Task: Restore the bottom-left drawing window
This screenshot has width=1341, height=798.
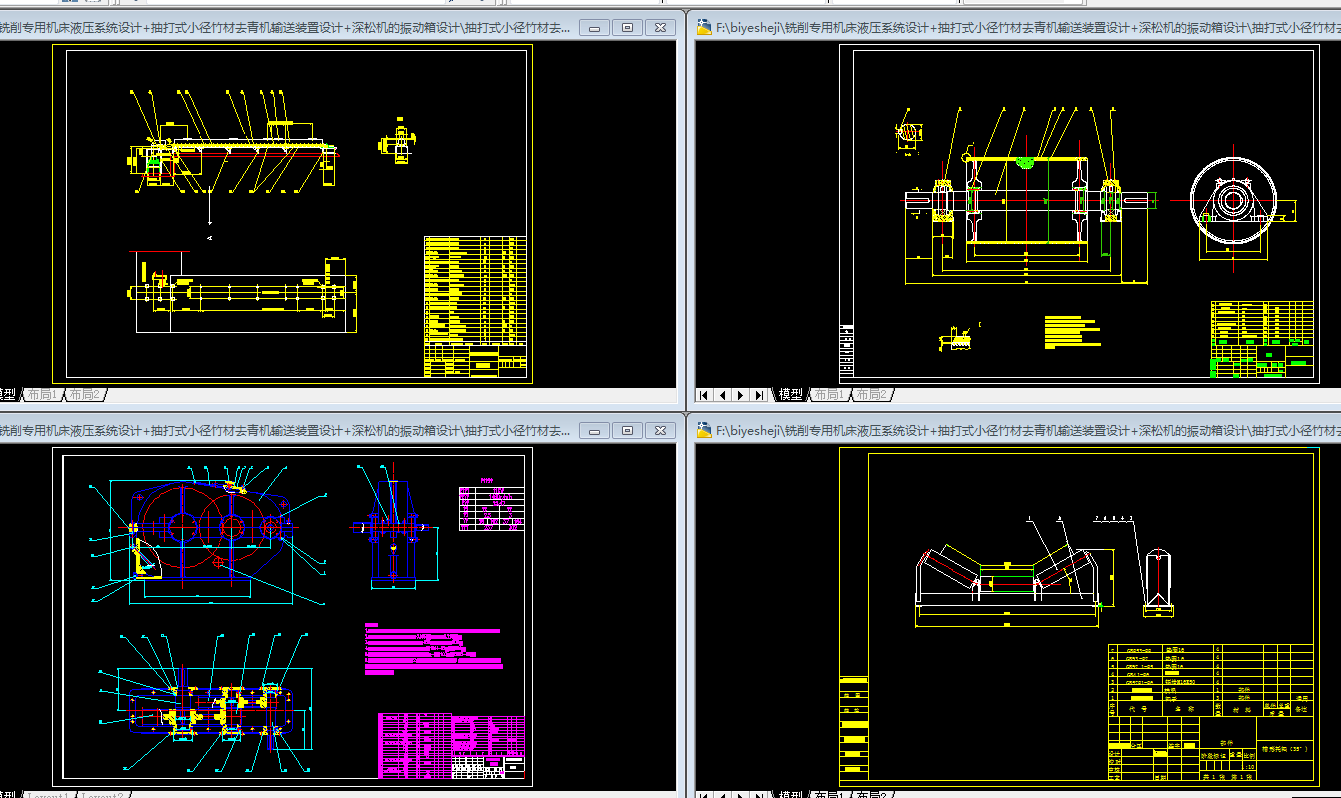Action: 627,430
